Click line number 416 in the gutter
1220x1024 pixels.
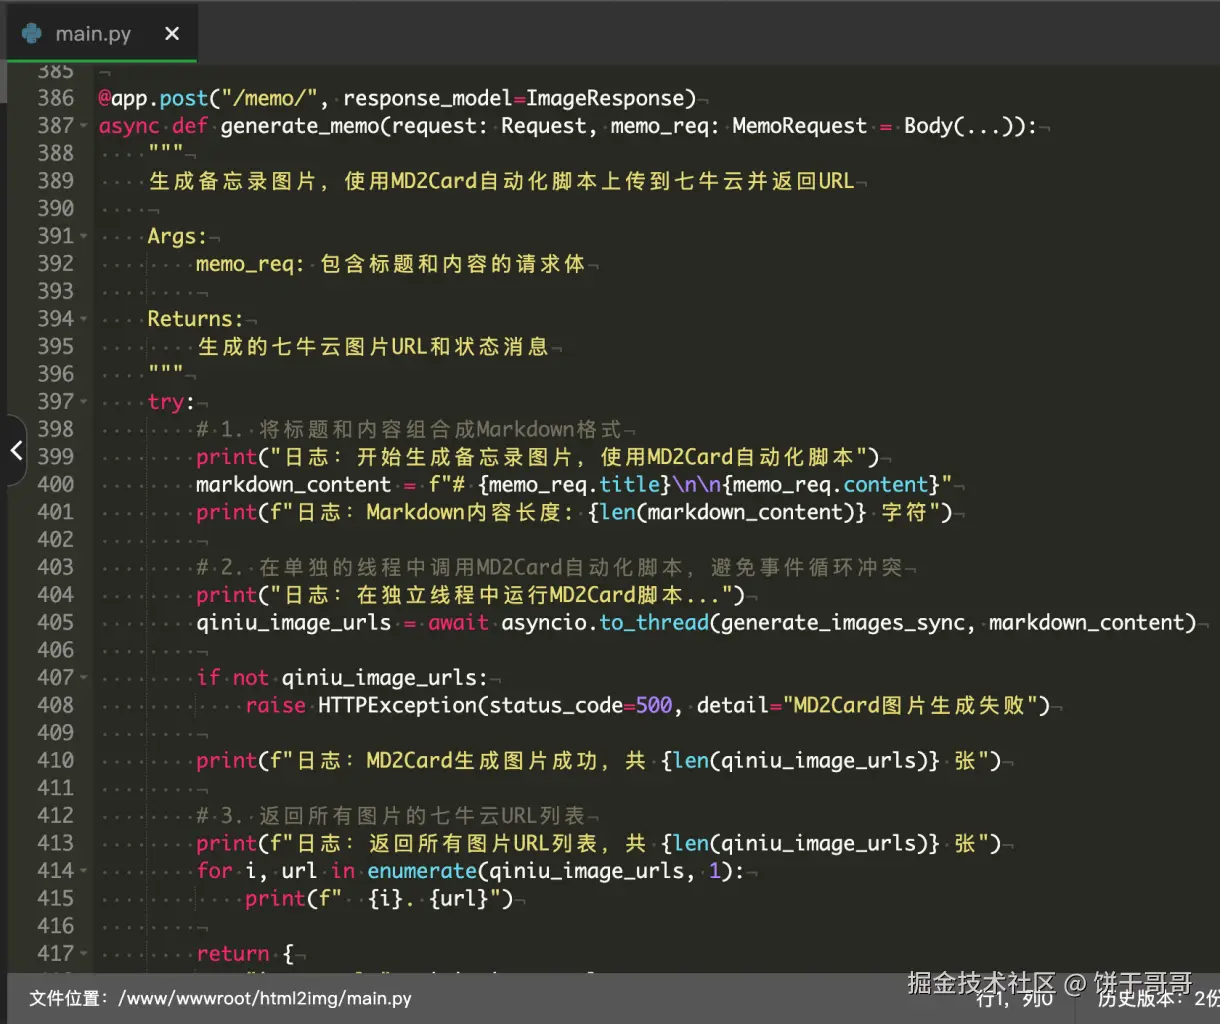(56, 926)
